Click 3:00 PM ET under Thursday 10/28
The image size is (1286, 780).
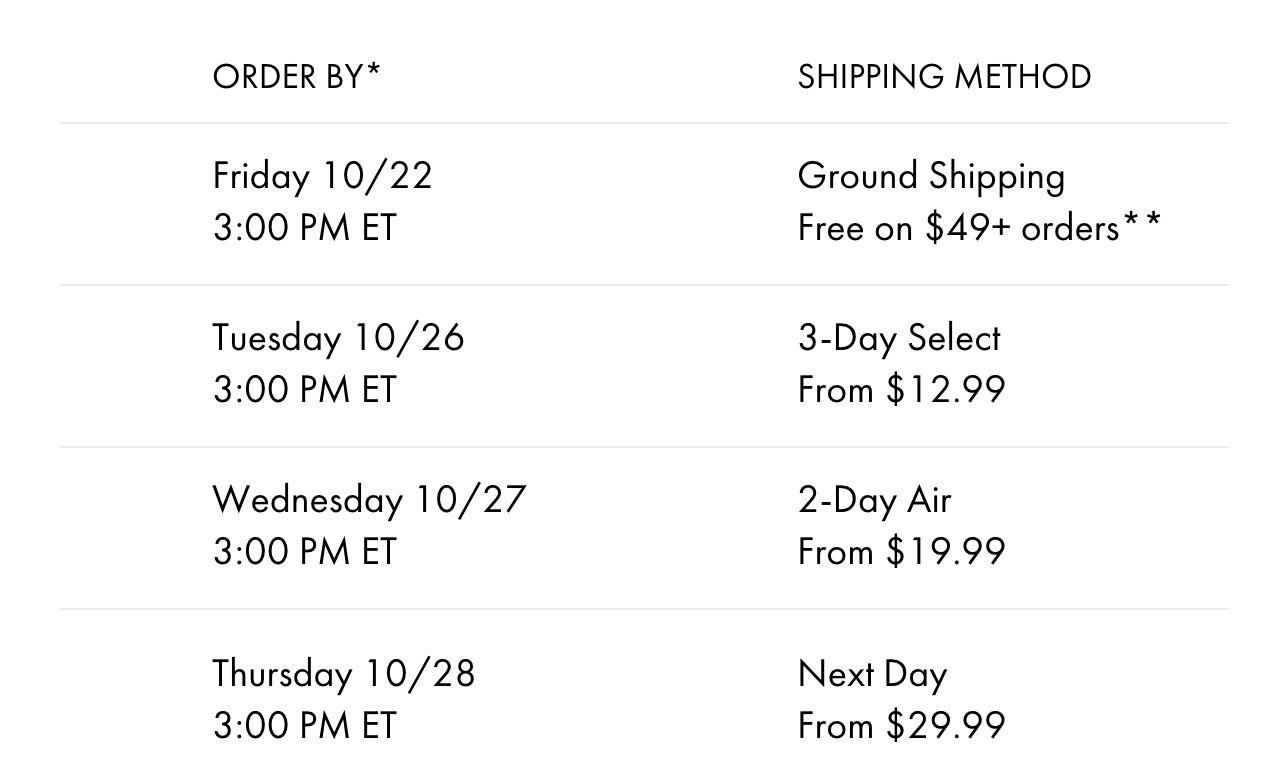(x=304, y=726)
